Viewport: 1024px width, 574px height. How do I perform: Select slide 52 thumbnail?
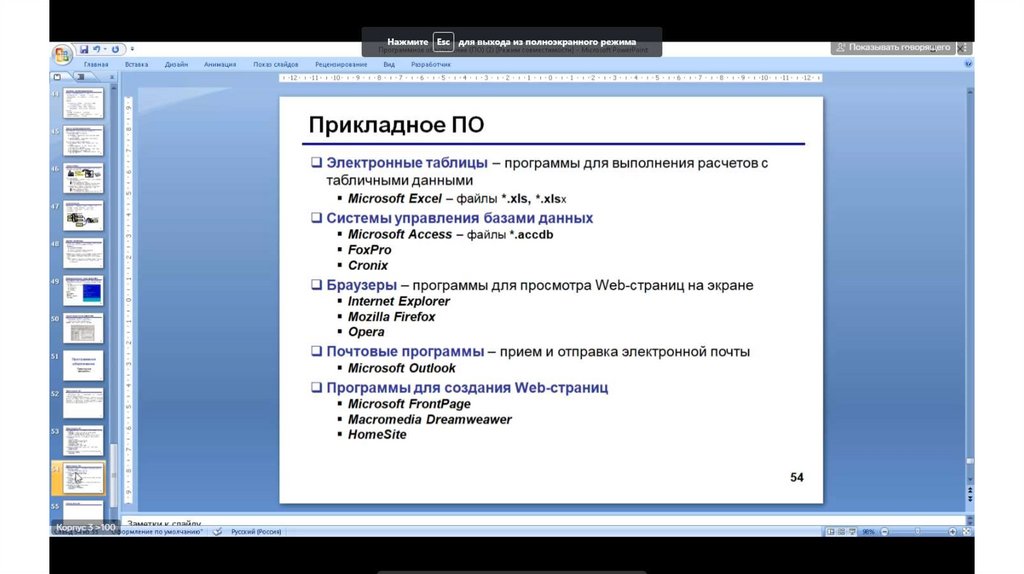(83, 403)
